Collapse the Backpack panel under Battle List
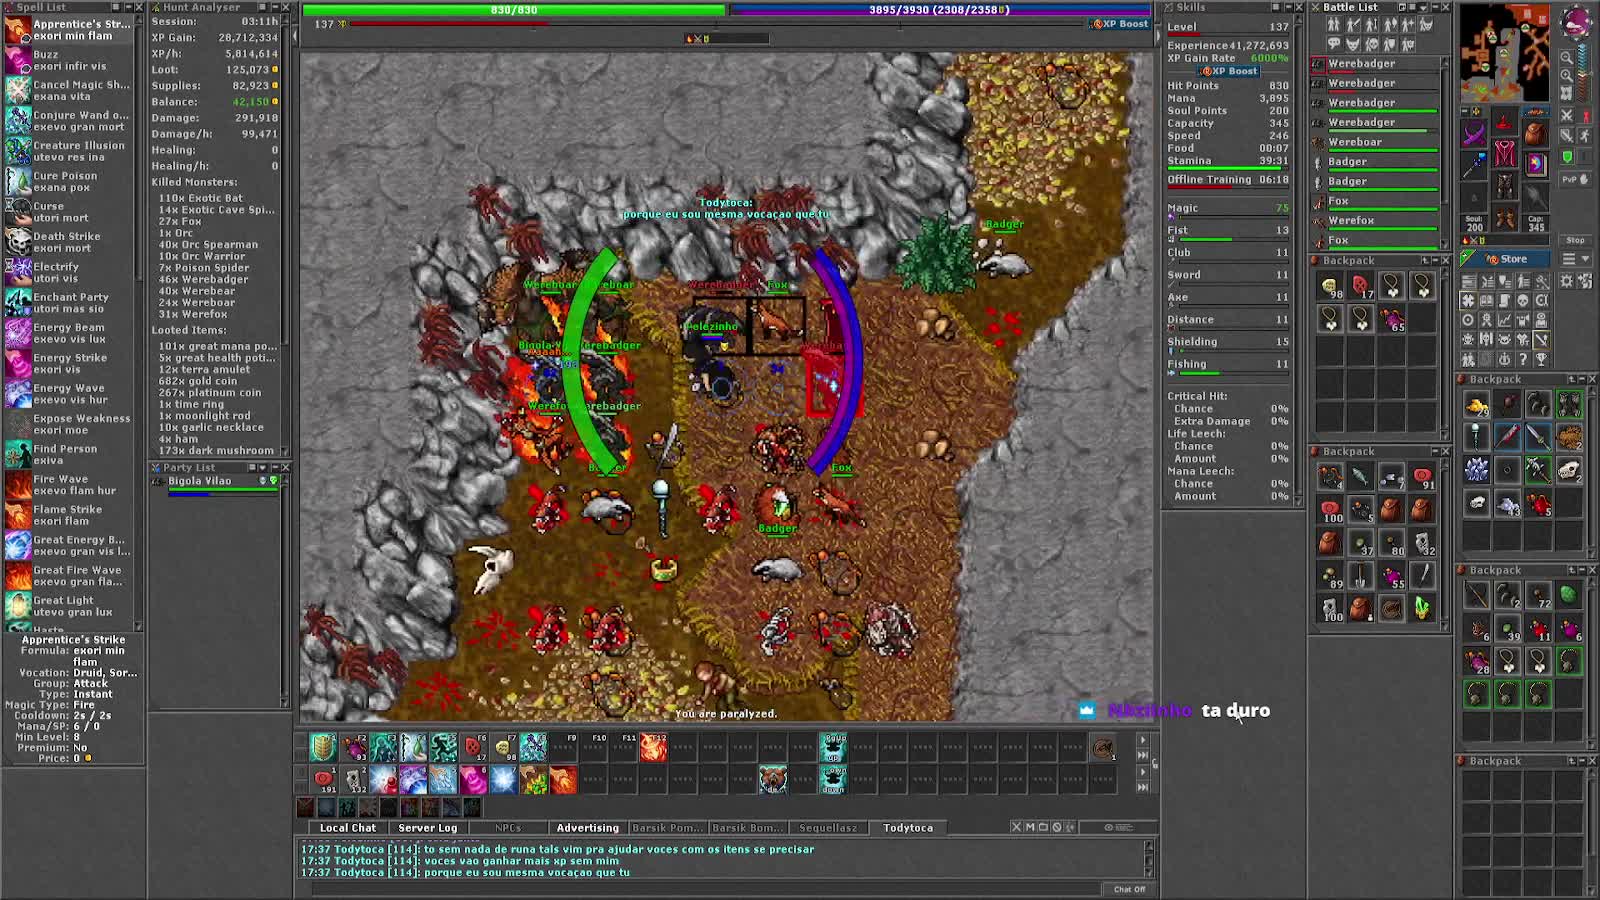The width and height of the screenshot is (1600, 900). [1433, 260]
